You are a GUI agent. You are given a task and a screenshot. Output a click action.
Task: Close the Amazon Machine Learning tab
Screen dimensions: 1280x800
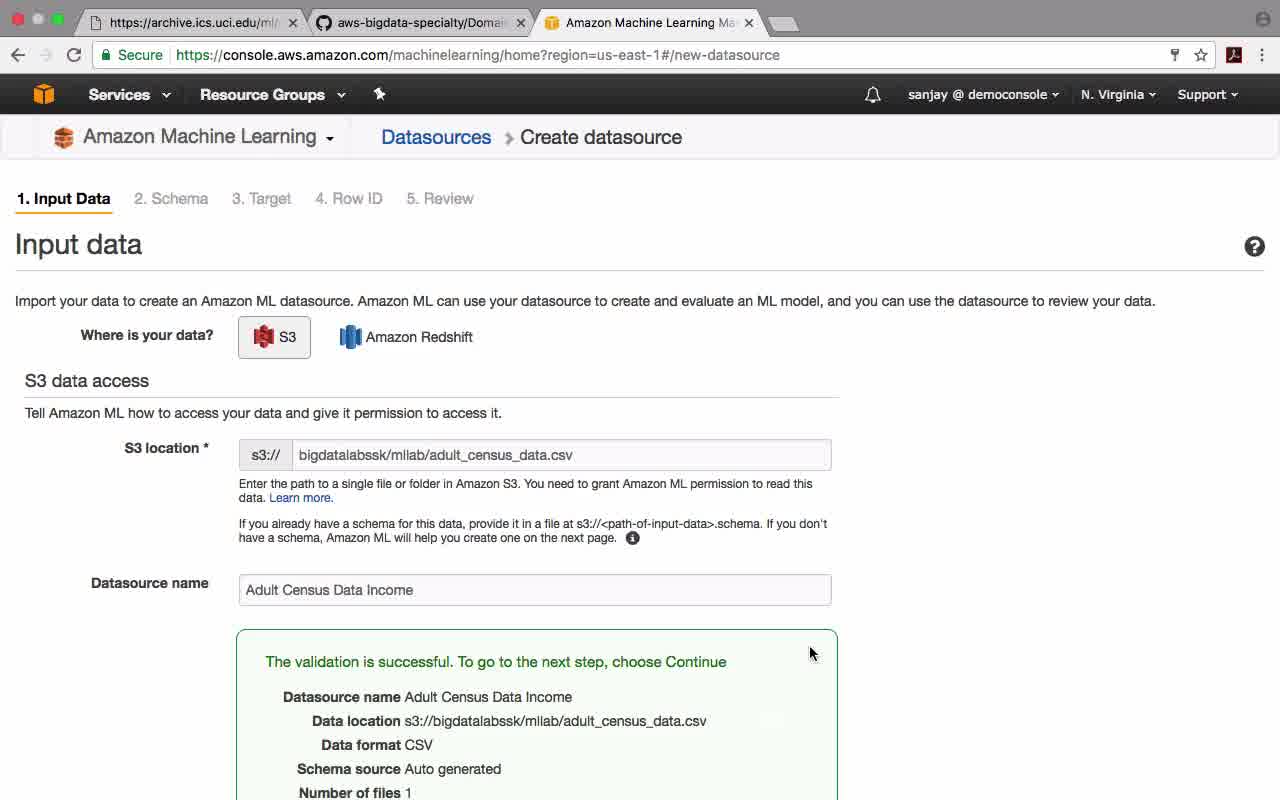[x=749, y=22]
